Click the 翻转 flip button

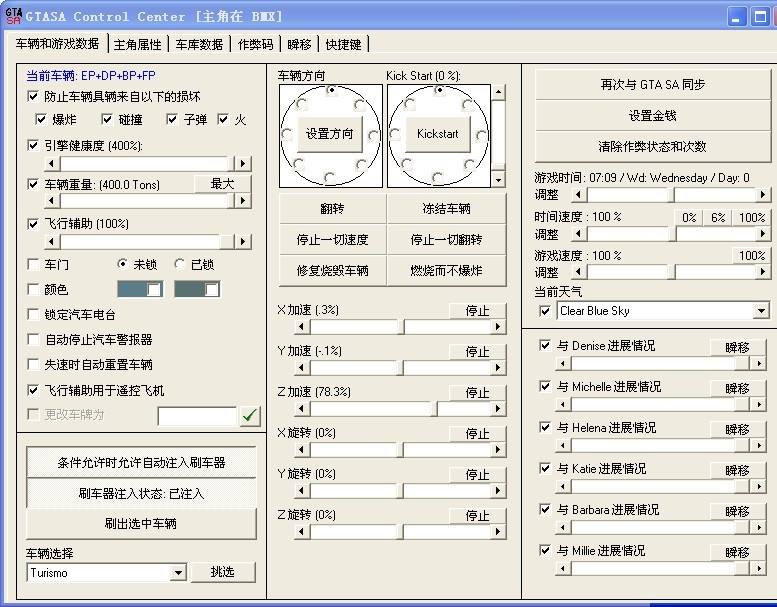click(332, 209)
